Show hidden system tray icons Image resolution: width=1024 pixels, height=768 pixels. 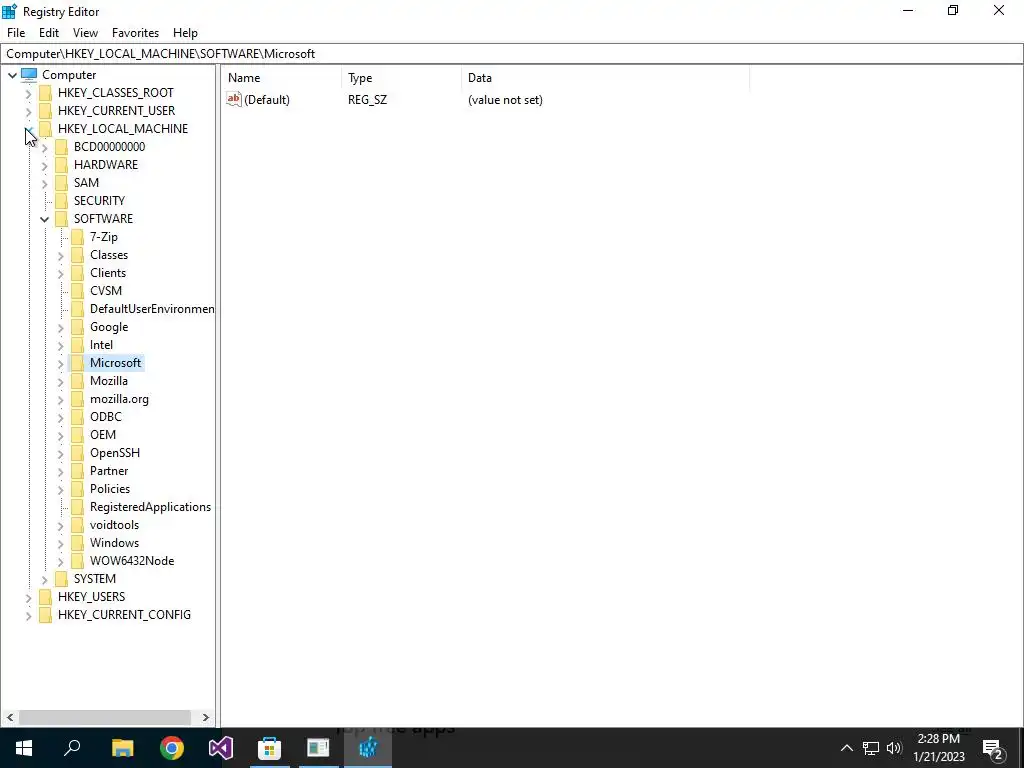846,748
